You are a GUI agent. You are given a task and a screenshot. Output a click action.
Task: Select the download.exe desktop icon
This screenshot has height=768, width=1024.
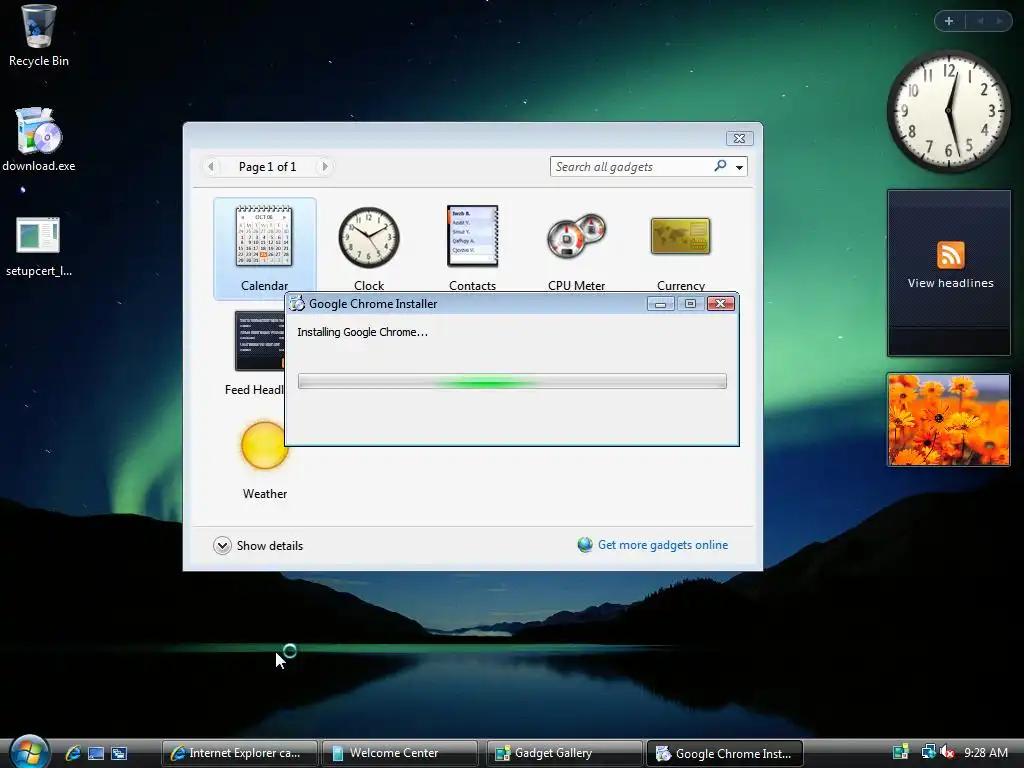click(x=39, y=131)
